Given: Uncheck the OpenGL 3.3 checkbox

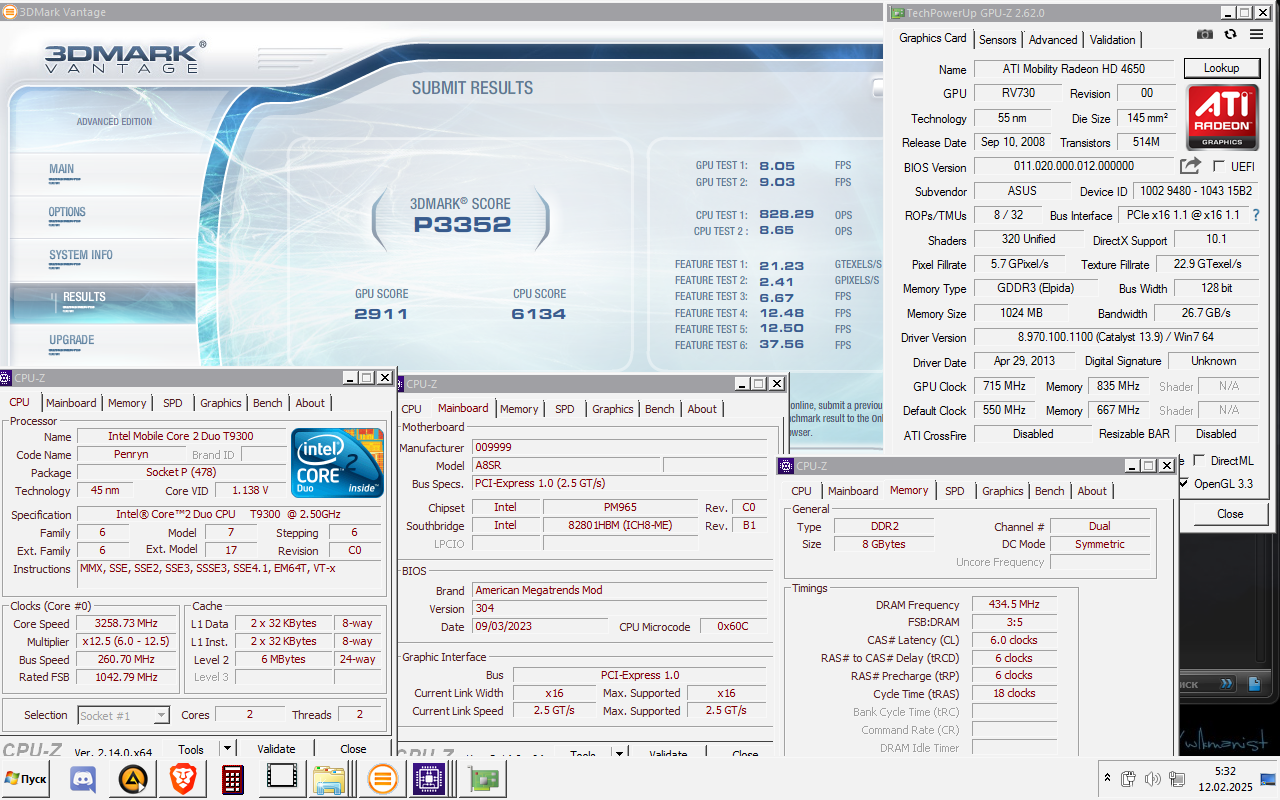Looking at the screenshot, I should 1185,483.
